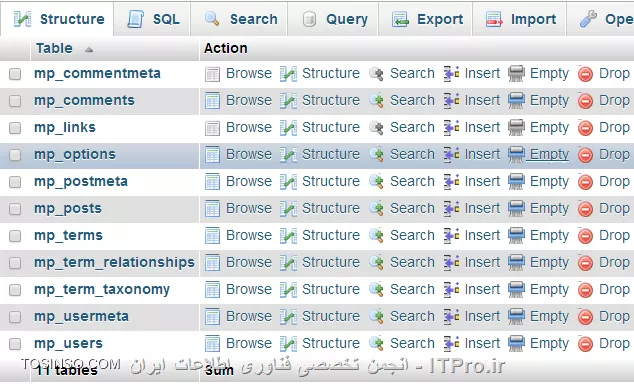Tick the mp_options checkbox
634x385 pixels.
click(15, 155)
